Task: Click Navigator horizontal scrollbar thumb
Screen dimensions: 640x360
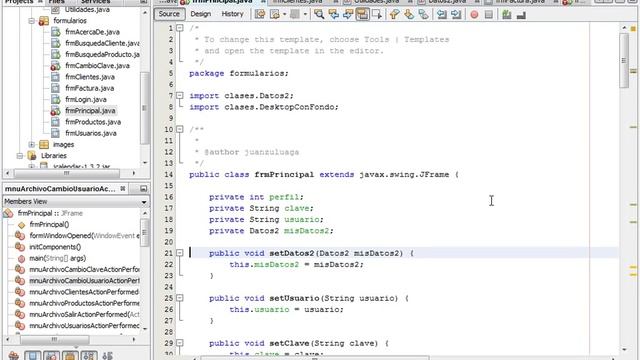Action: 55,339
